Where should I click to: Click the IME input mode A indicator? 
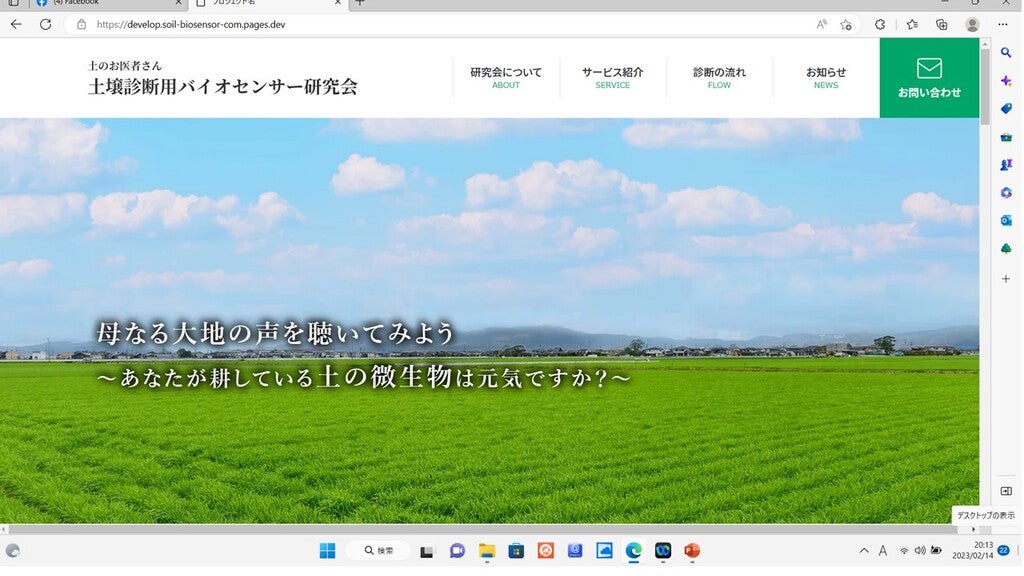pos(883,551)
